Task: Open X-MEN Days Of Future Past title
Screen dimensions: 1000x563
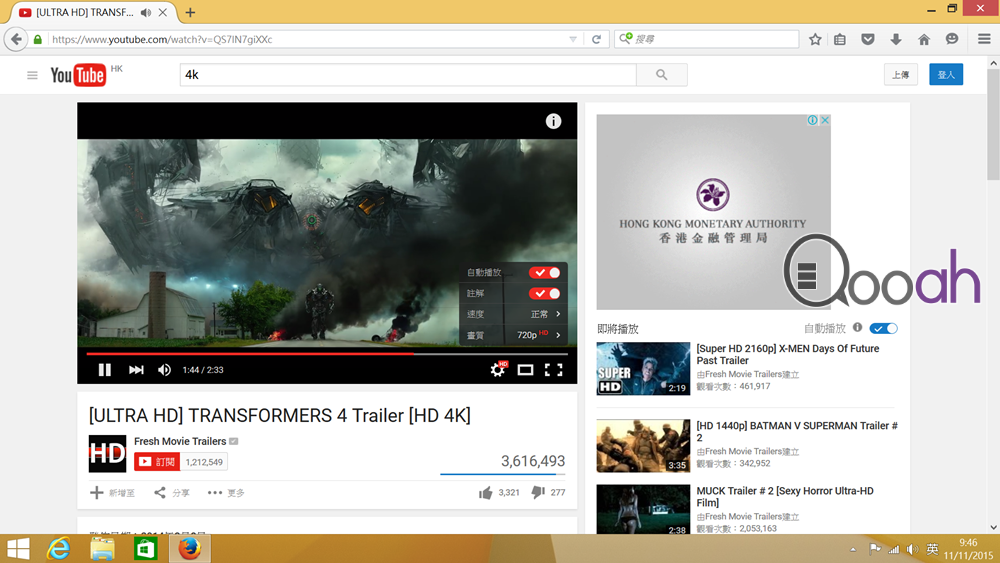Action: click(788, 355)
